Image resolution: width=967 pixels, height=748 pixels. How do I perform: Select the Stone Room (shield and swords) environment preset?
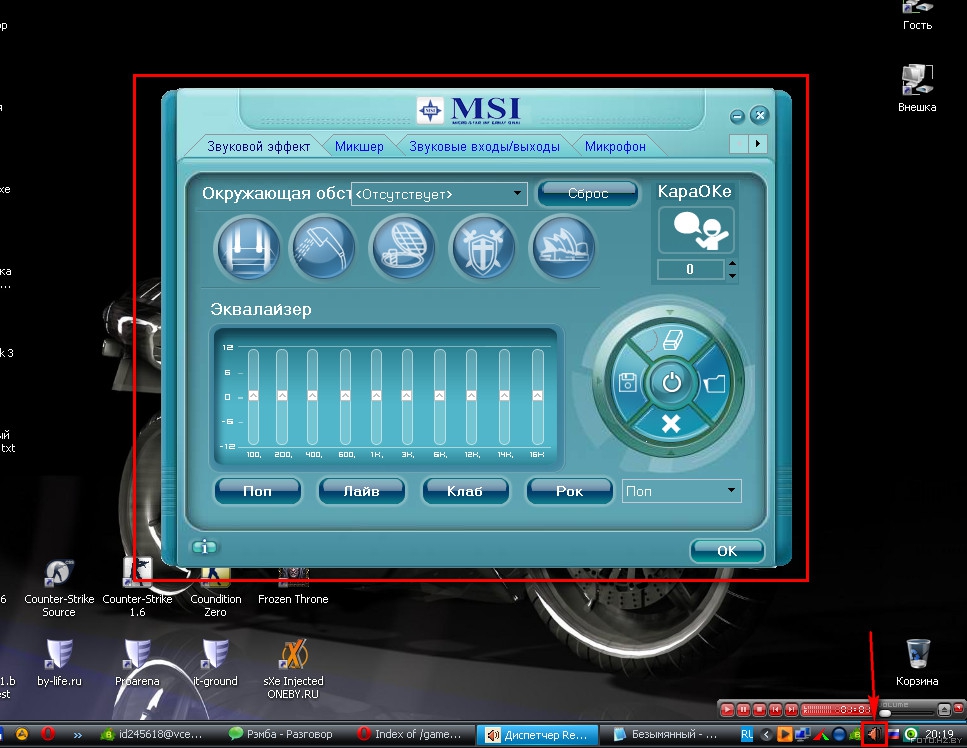[483, 249]
